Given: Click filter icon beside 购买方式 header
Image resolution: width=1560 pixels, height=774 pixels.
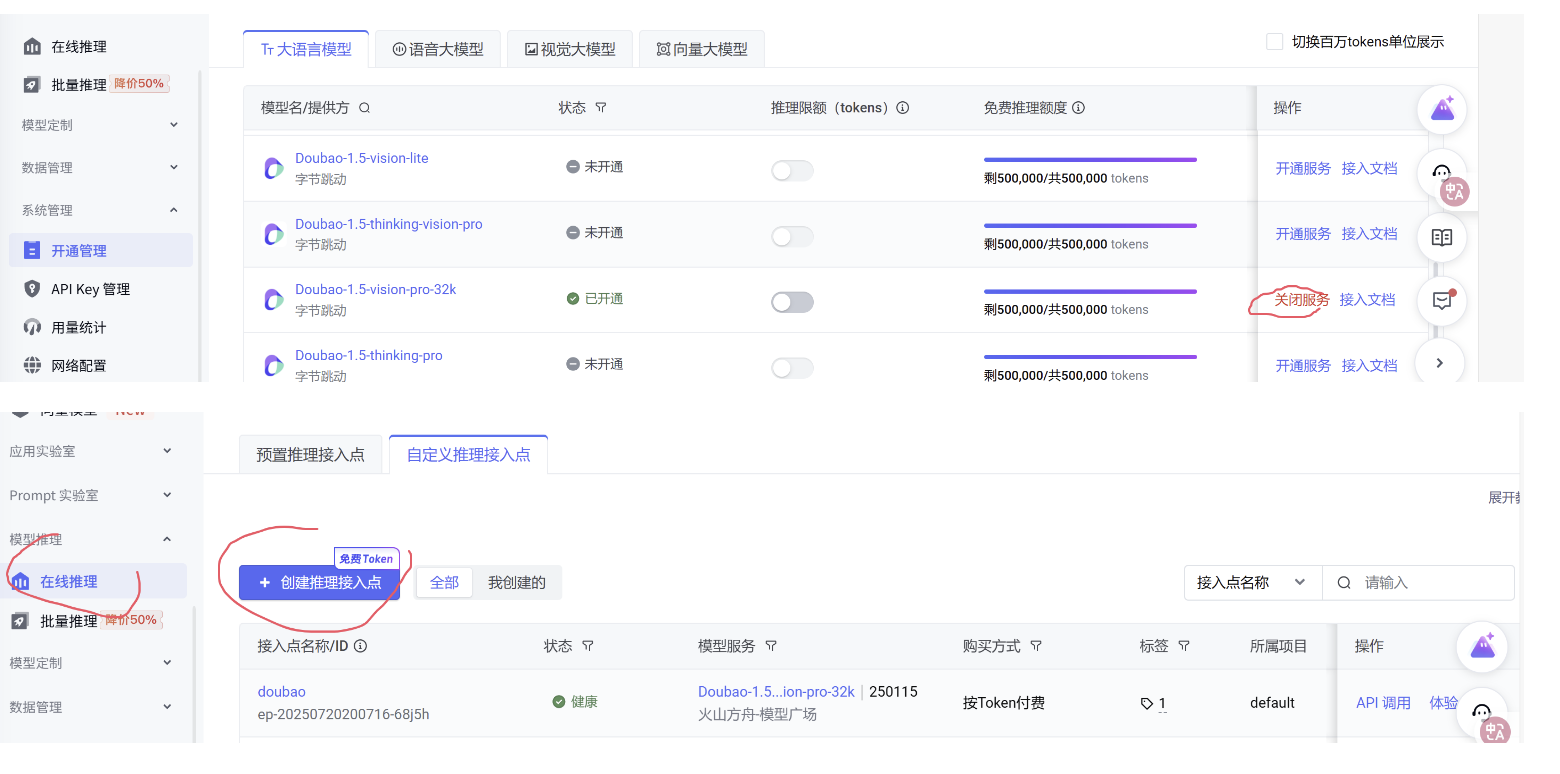Looking at the screenshot, I should 1036,646.
